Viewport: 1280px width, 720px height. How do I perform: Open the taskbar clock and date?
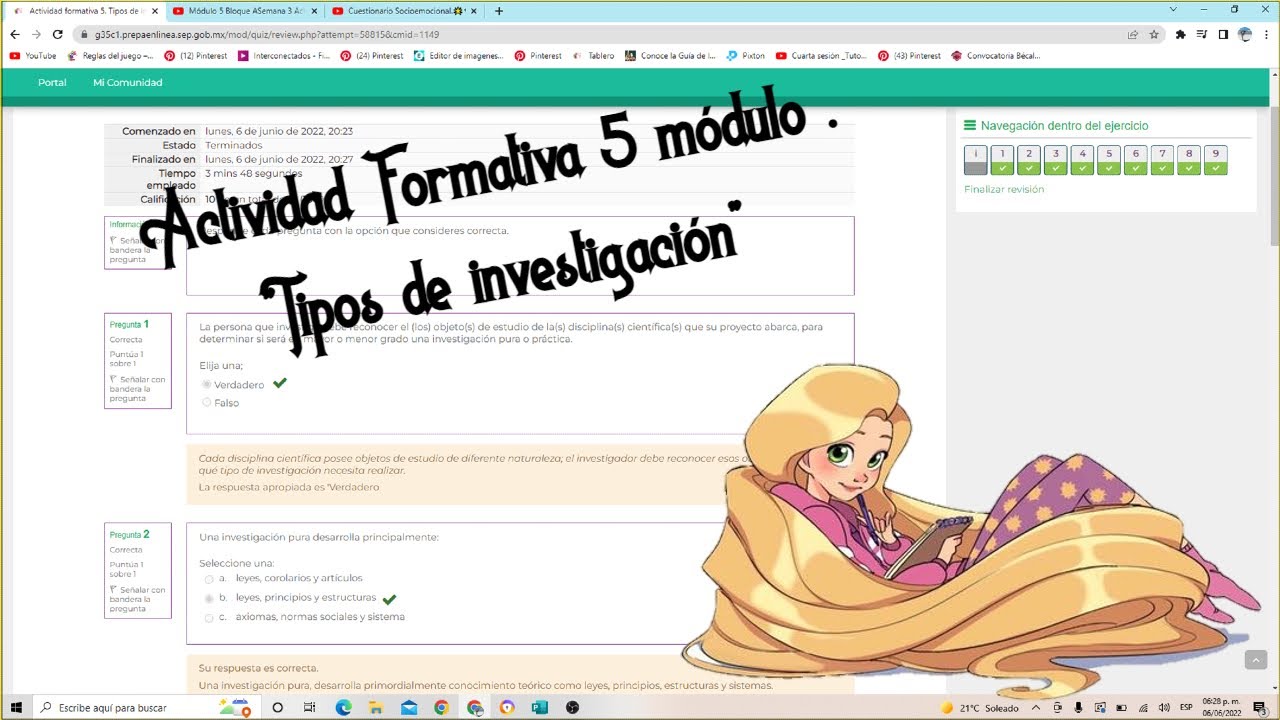click(x=1221, y=708)
